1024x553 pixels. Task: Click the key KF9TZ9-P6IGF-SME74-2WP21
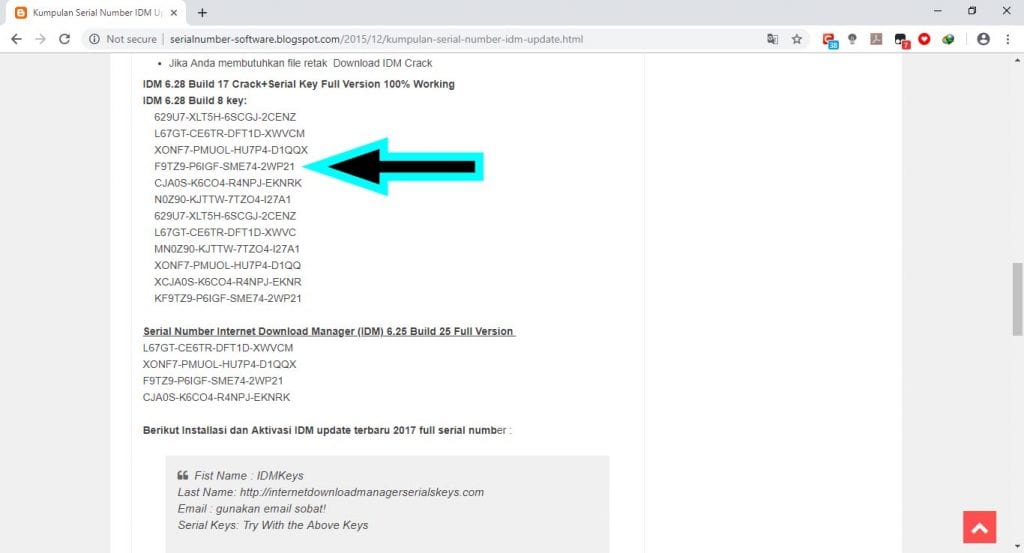click(227, 298)
